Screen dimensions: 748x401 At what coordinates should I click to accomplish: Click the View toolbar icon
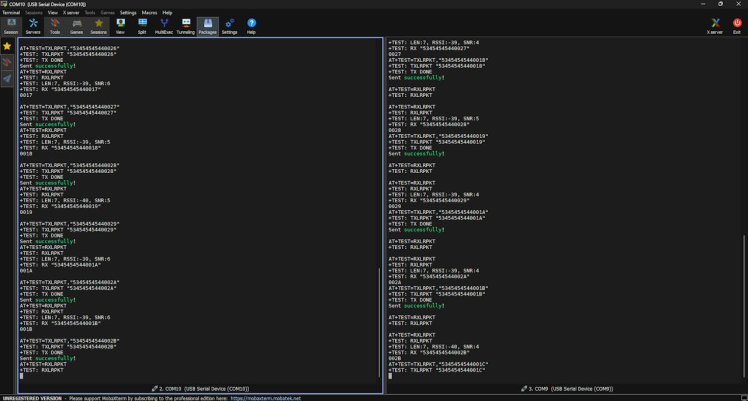[120, 25]
